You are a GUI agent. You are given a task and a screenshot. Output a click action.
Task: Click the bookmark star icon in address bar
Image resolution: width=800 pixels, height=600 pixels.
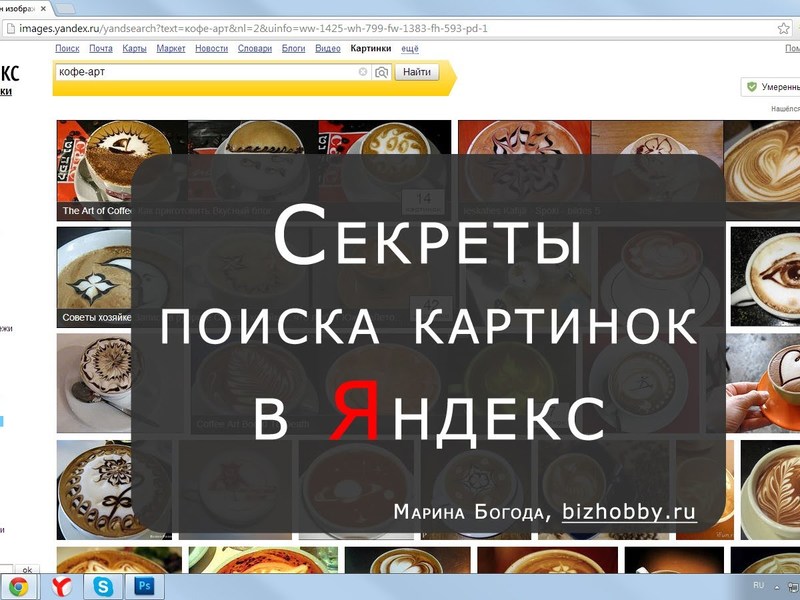pos(783,29)
